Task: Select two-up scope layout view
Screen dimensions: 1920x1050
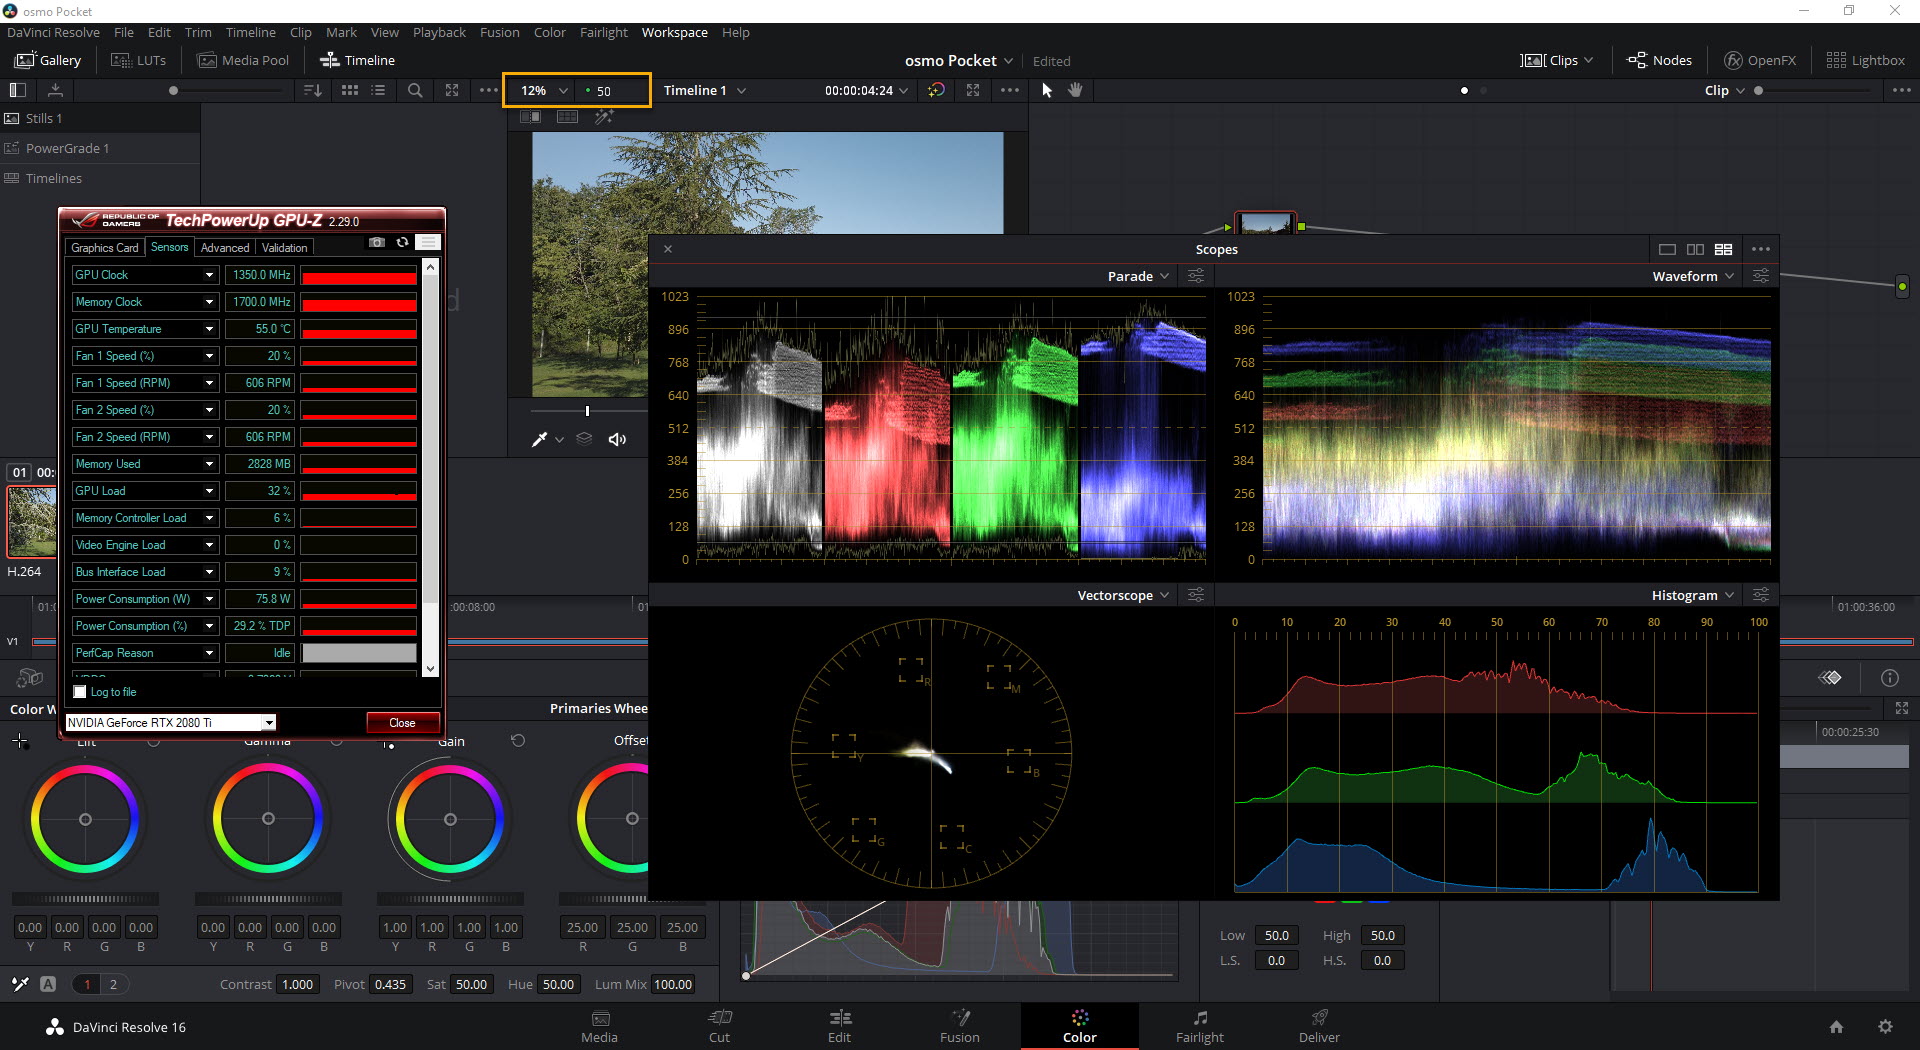Action: (x=1695, y=250)
